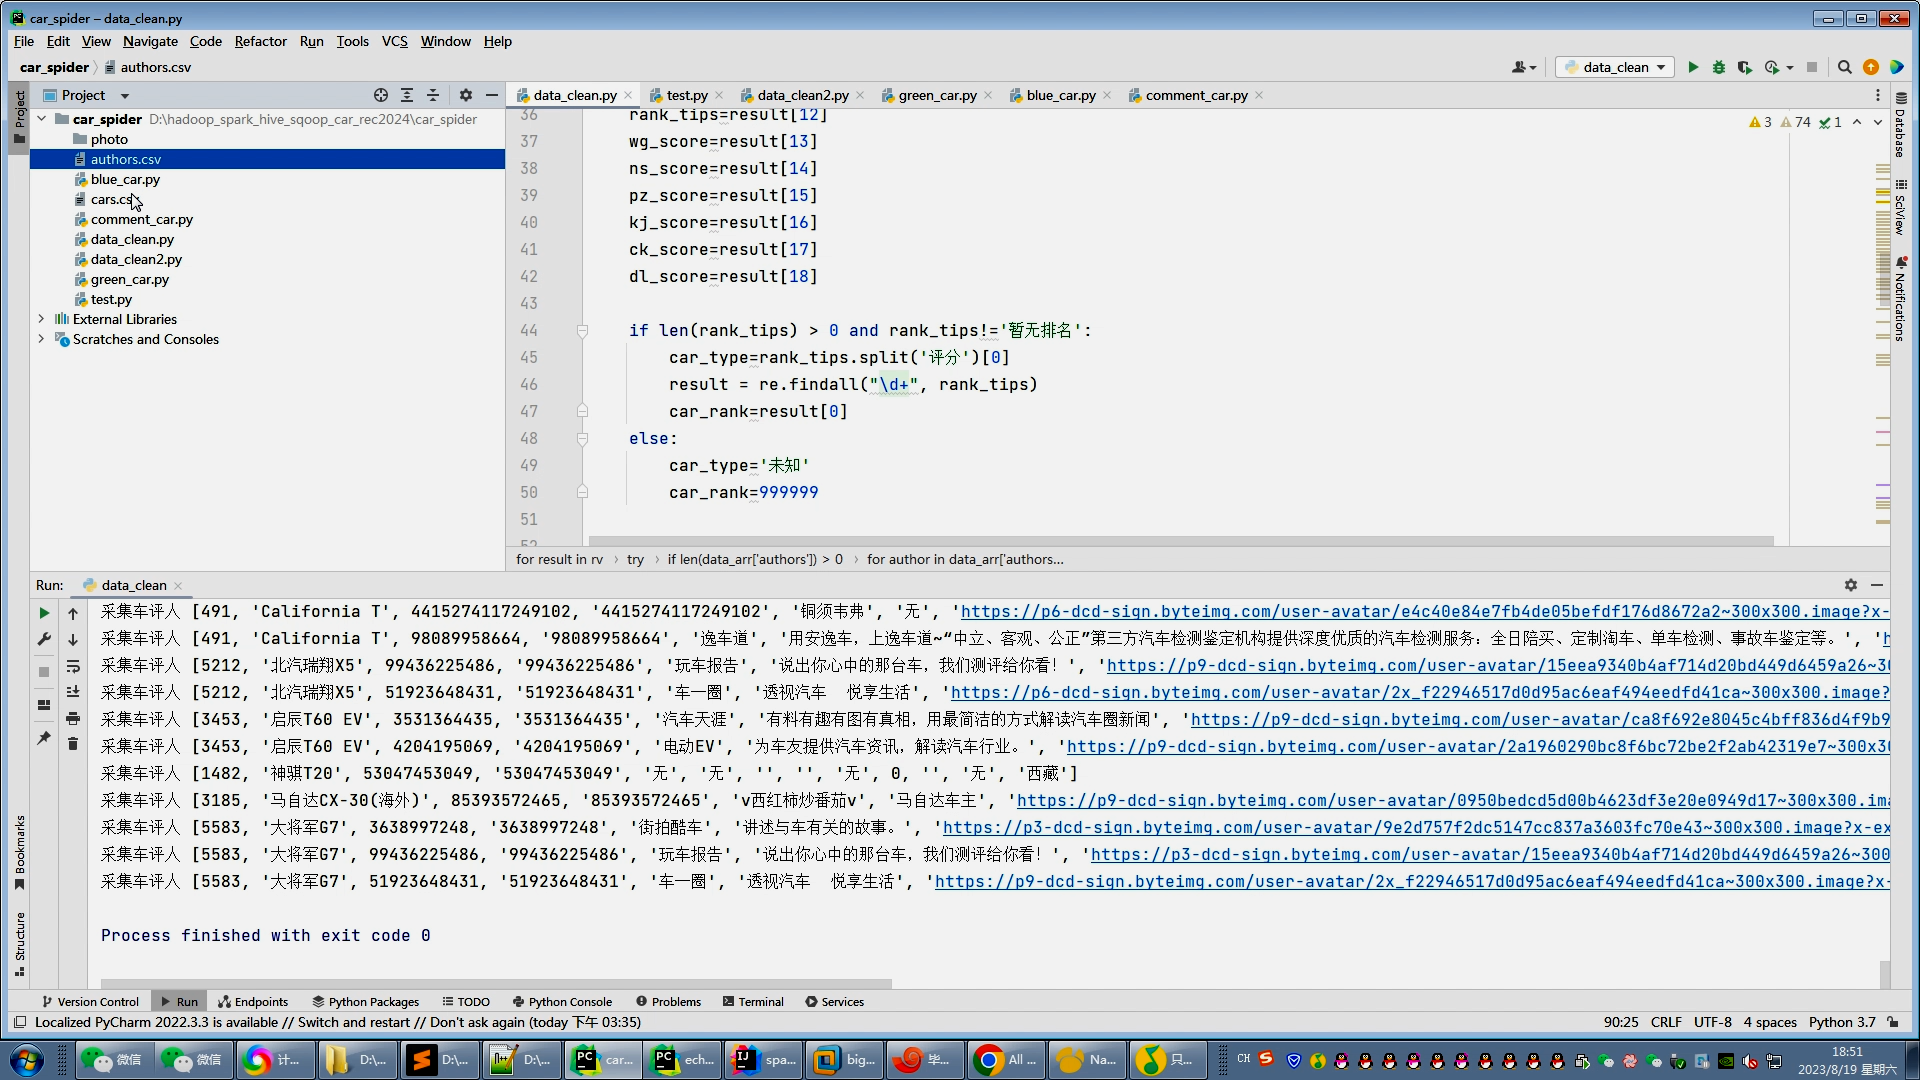
Task: Click Select Opened File target icon
Action: tap(381, 95)
